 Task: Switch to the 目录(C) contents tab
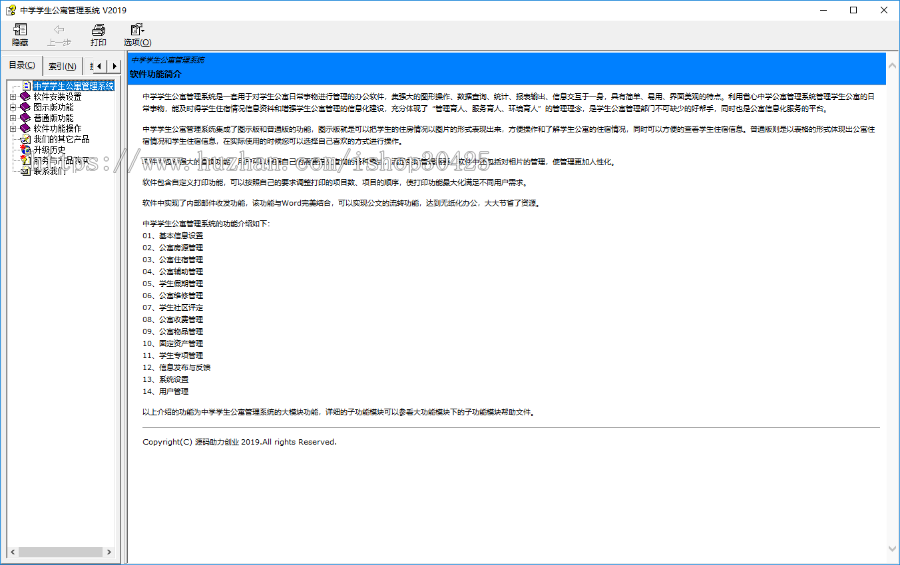point(22,65)
